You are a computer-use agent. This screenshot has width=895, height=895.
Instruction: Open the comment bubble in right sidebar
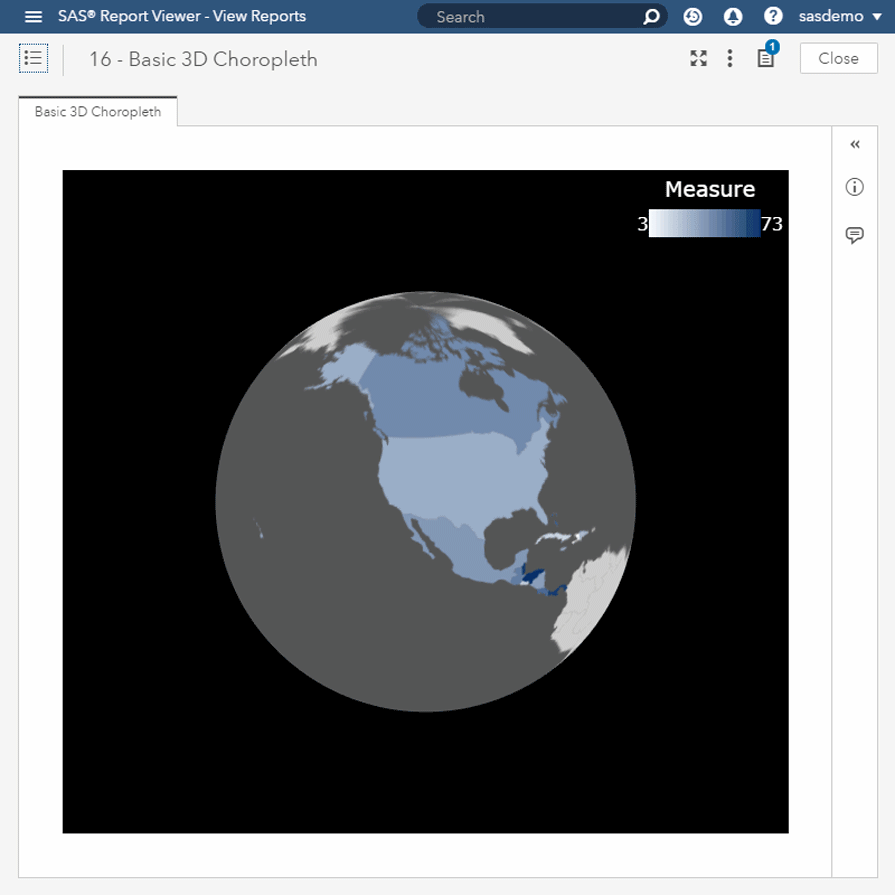[854, 235]
